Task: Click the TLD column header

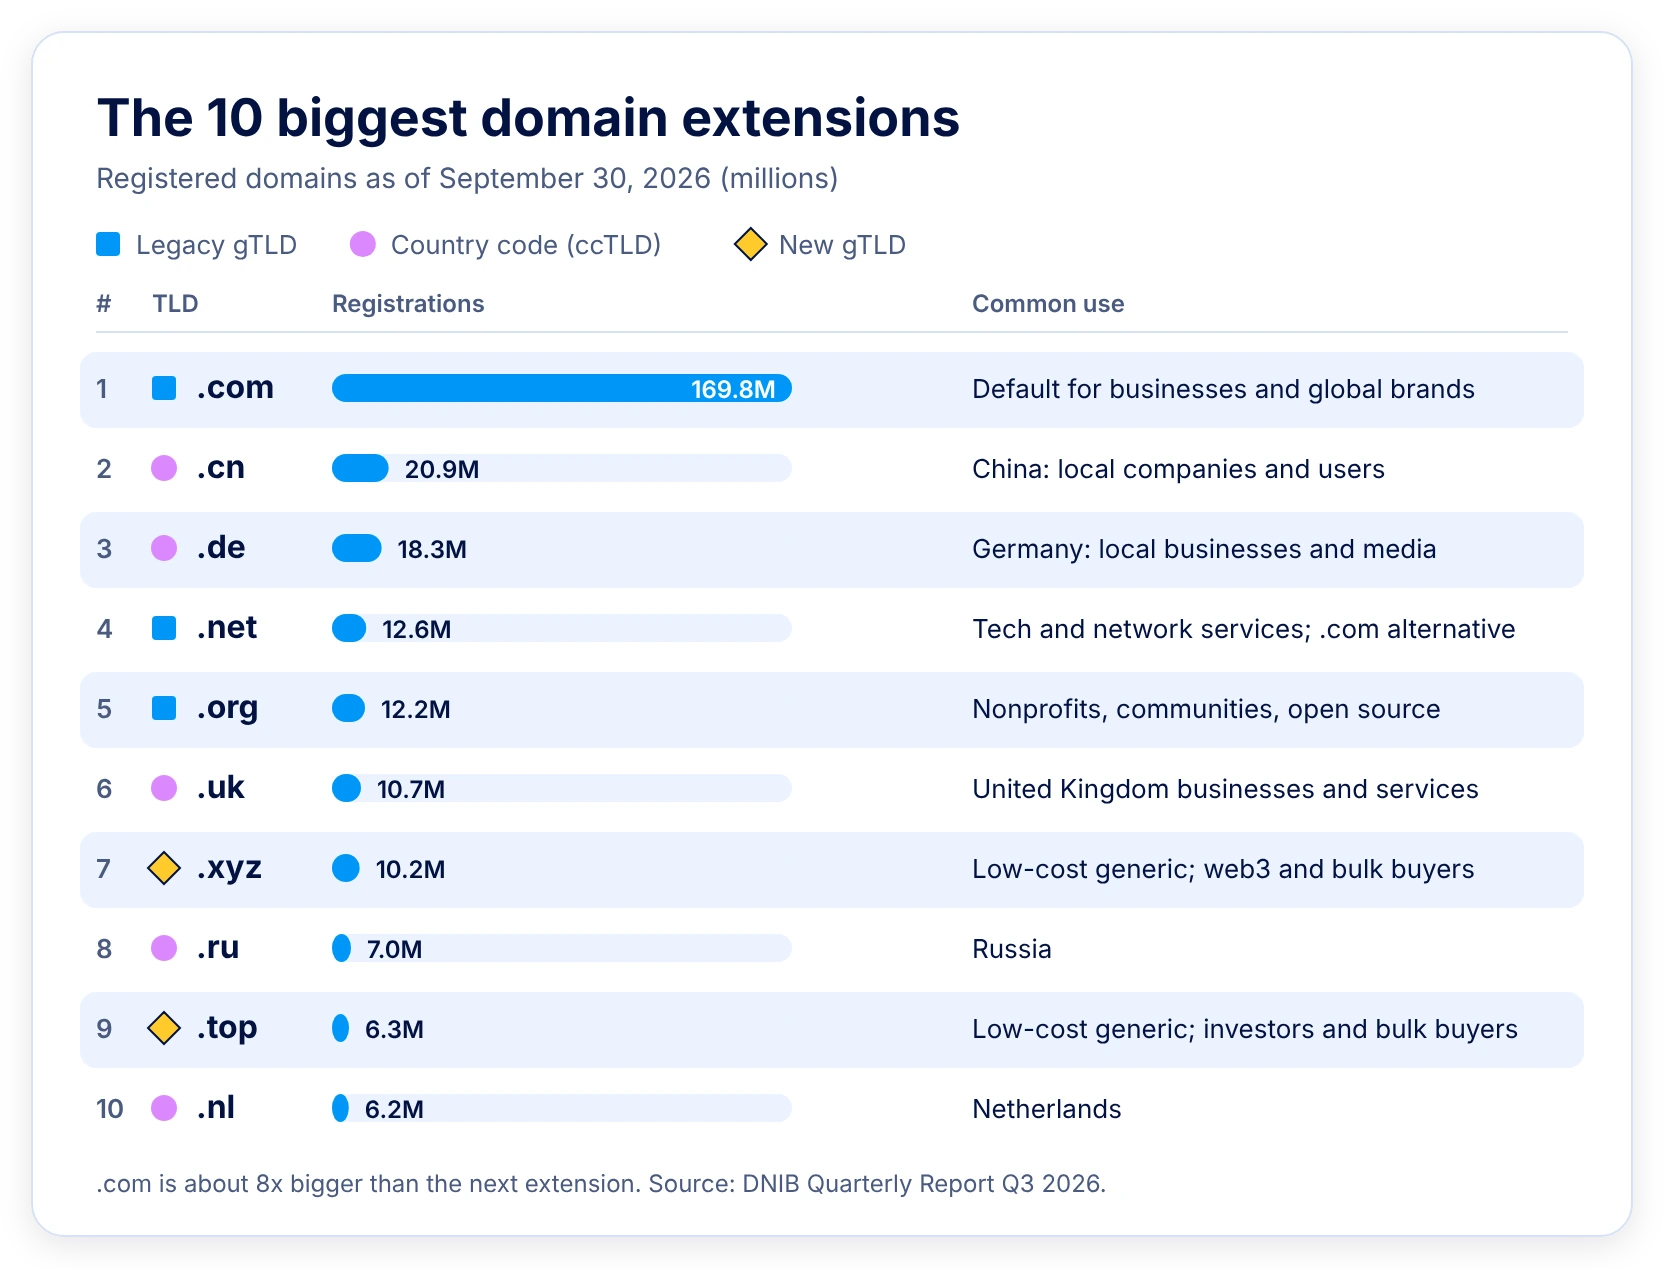Action: tap(175, 304)
